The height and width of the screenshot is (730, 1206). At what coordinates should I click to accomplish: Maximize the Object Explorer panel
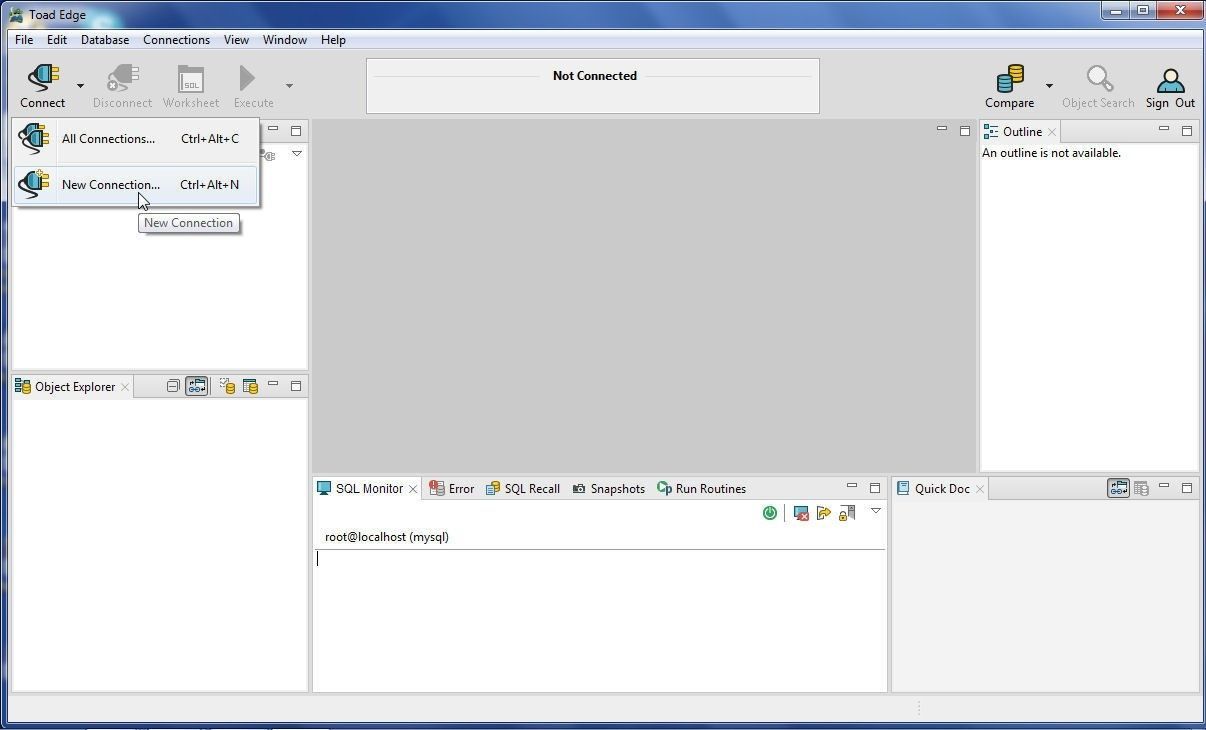click(296, 386)
